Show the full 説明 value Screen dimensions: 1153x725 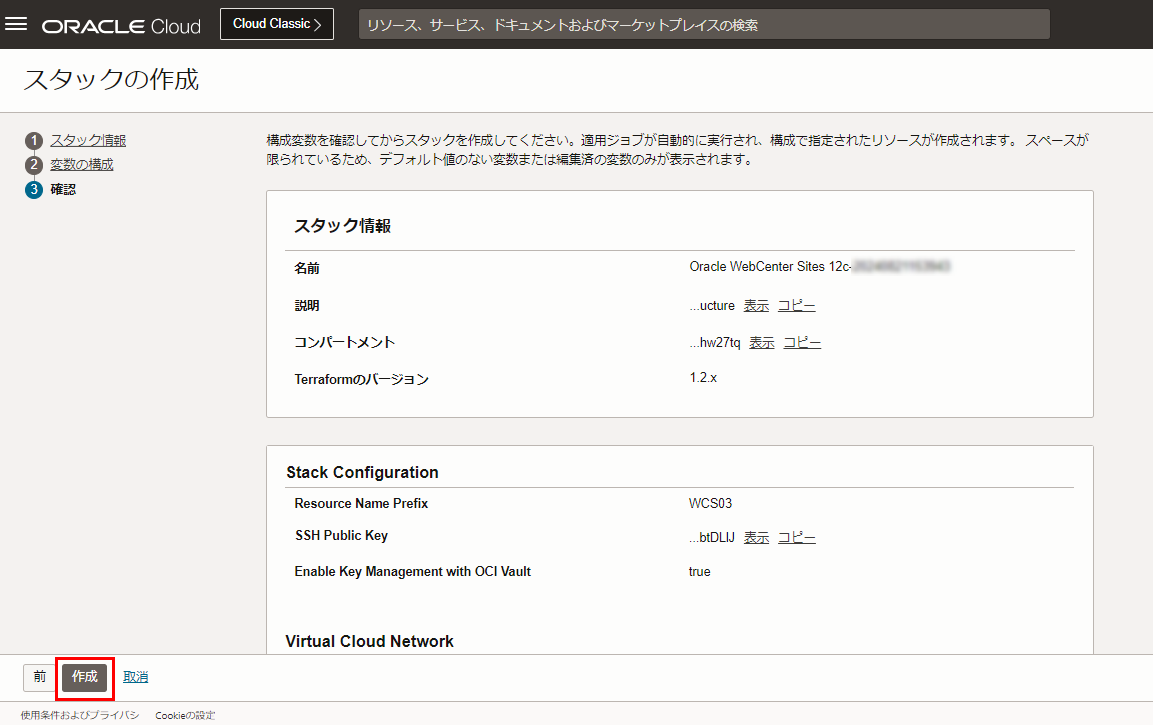[756, 306]
